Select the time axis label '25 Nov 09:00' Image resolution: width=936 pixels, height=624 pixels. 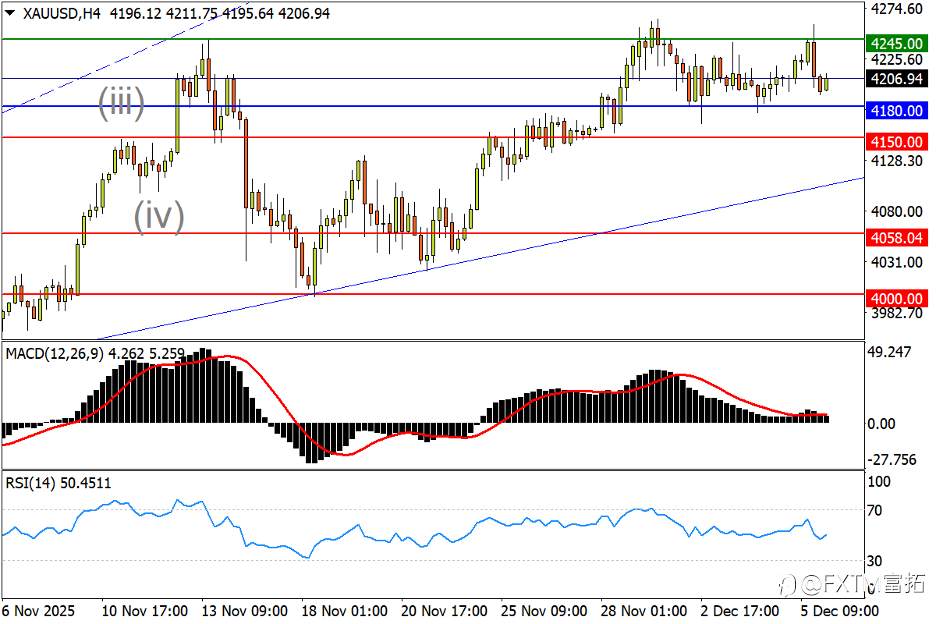pyautogui.click(x=544, y=611)
